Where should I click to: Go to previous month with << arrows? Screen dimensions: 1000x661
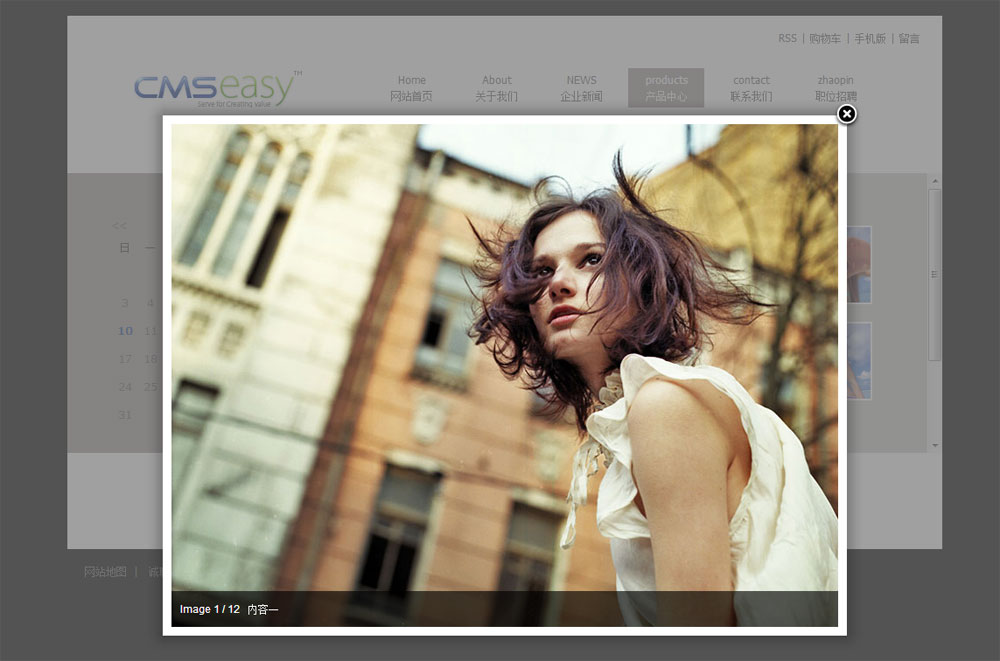pos(120,226)
